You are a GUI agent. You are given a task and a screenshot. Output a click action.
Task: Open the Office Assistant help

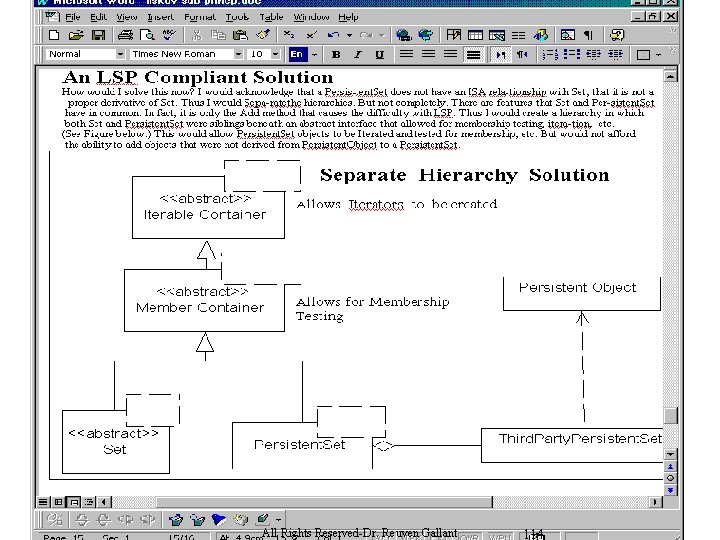tap(617, 35)
